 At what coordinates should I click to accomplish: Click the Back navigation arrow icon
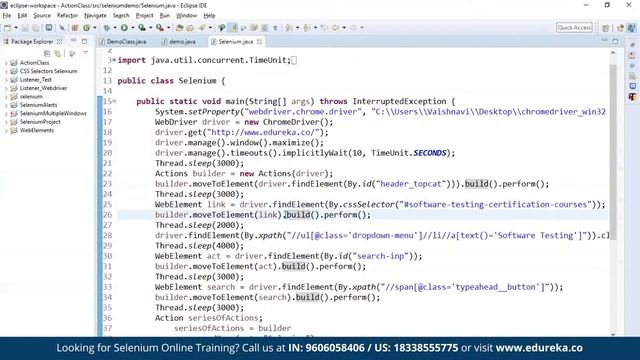pos(336,28)
